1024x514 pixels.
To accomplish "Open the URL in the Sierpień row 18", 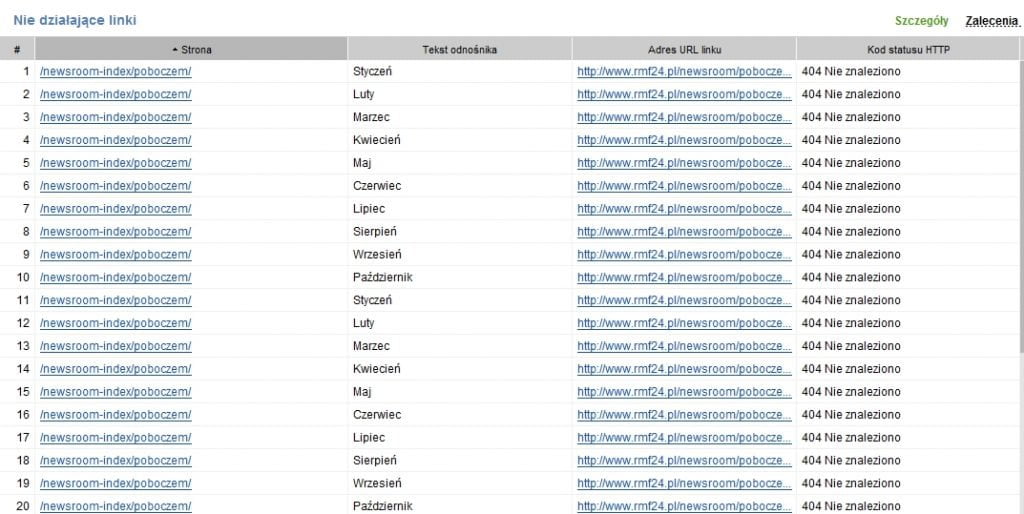I will click(684, 461).
